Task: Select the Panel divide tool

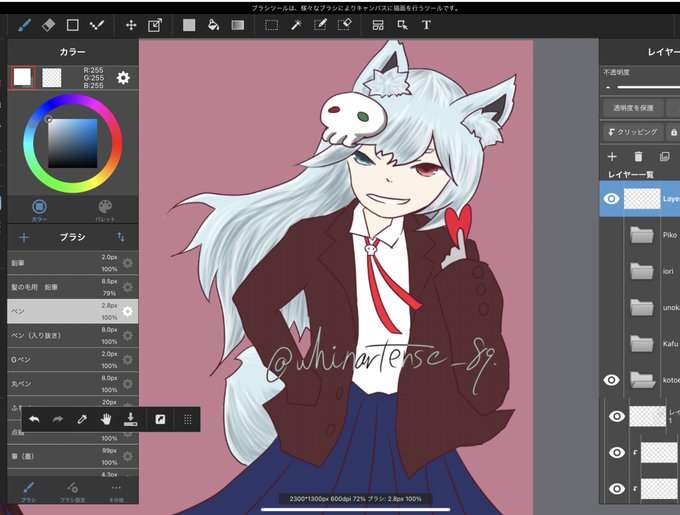Action: coord(378,25)
